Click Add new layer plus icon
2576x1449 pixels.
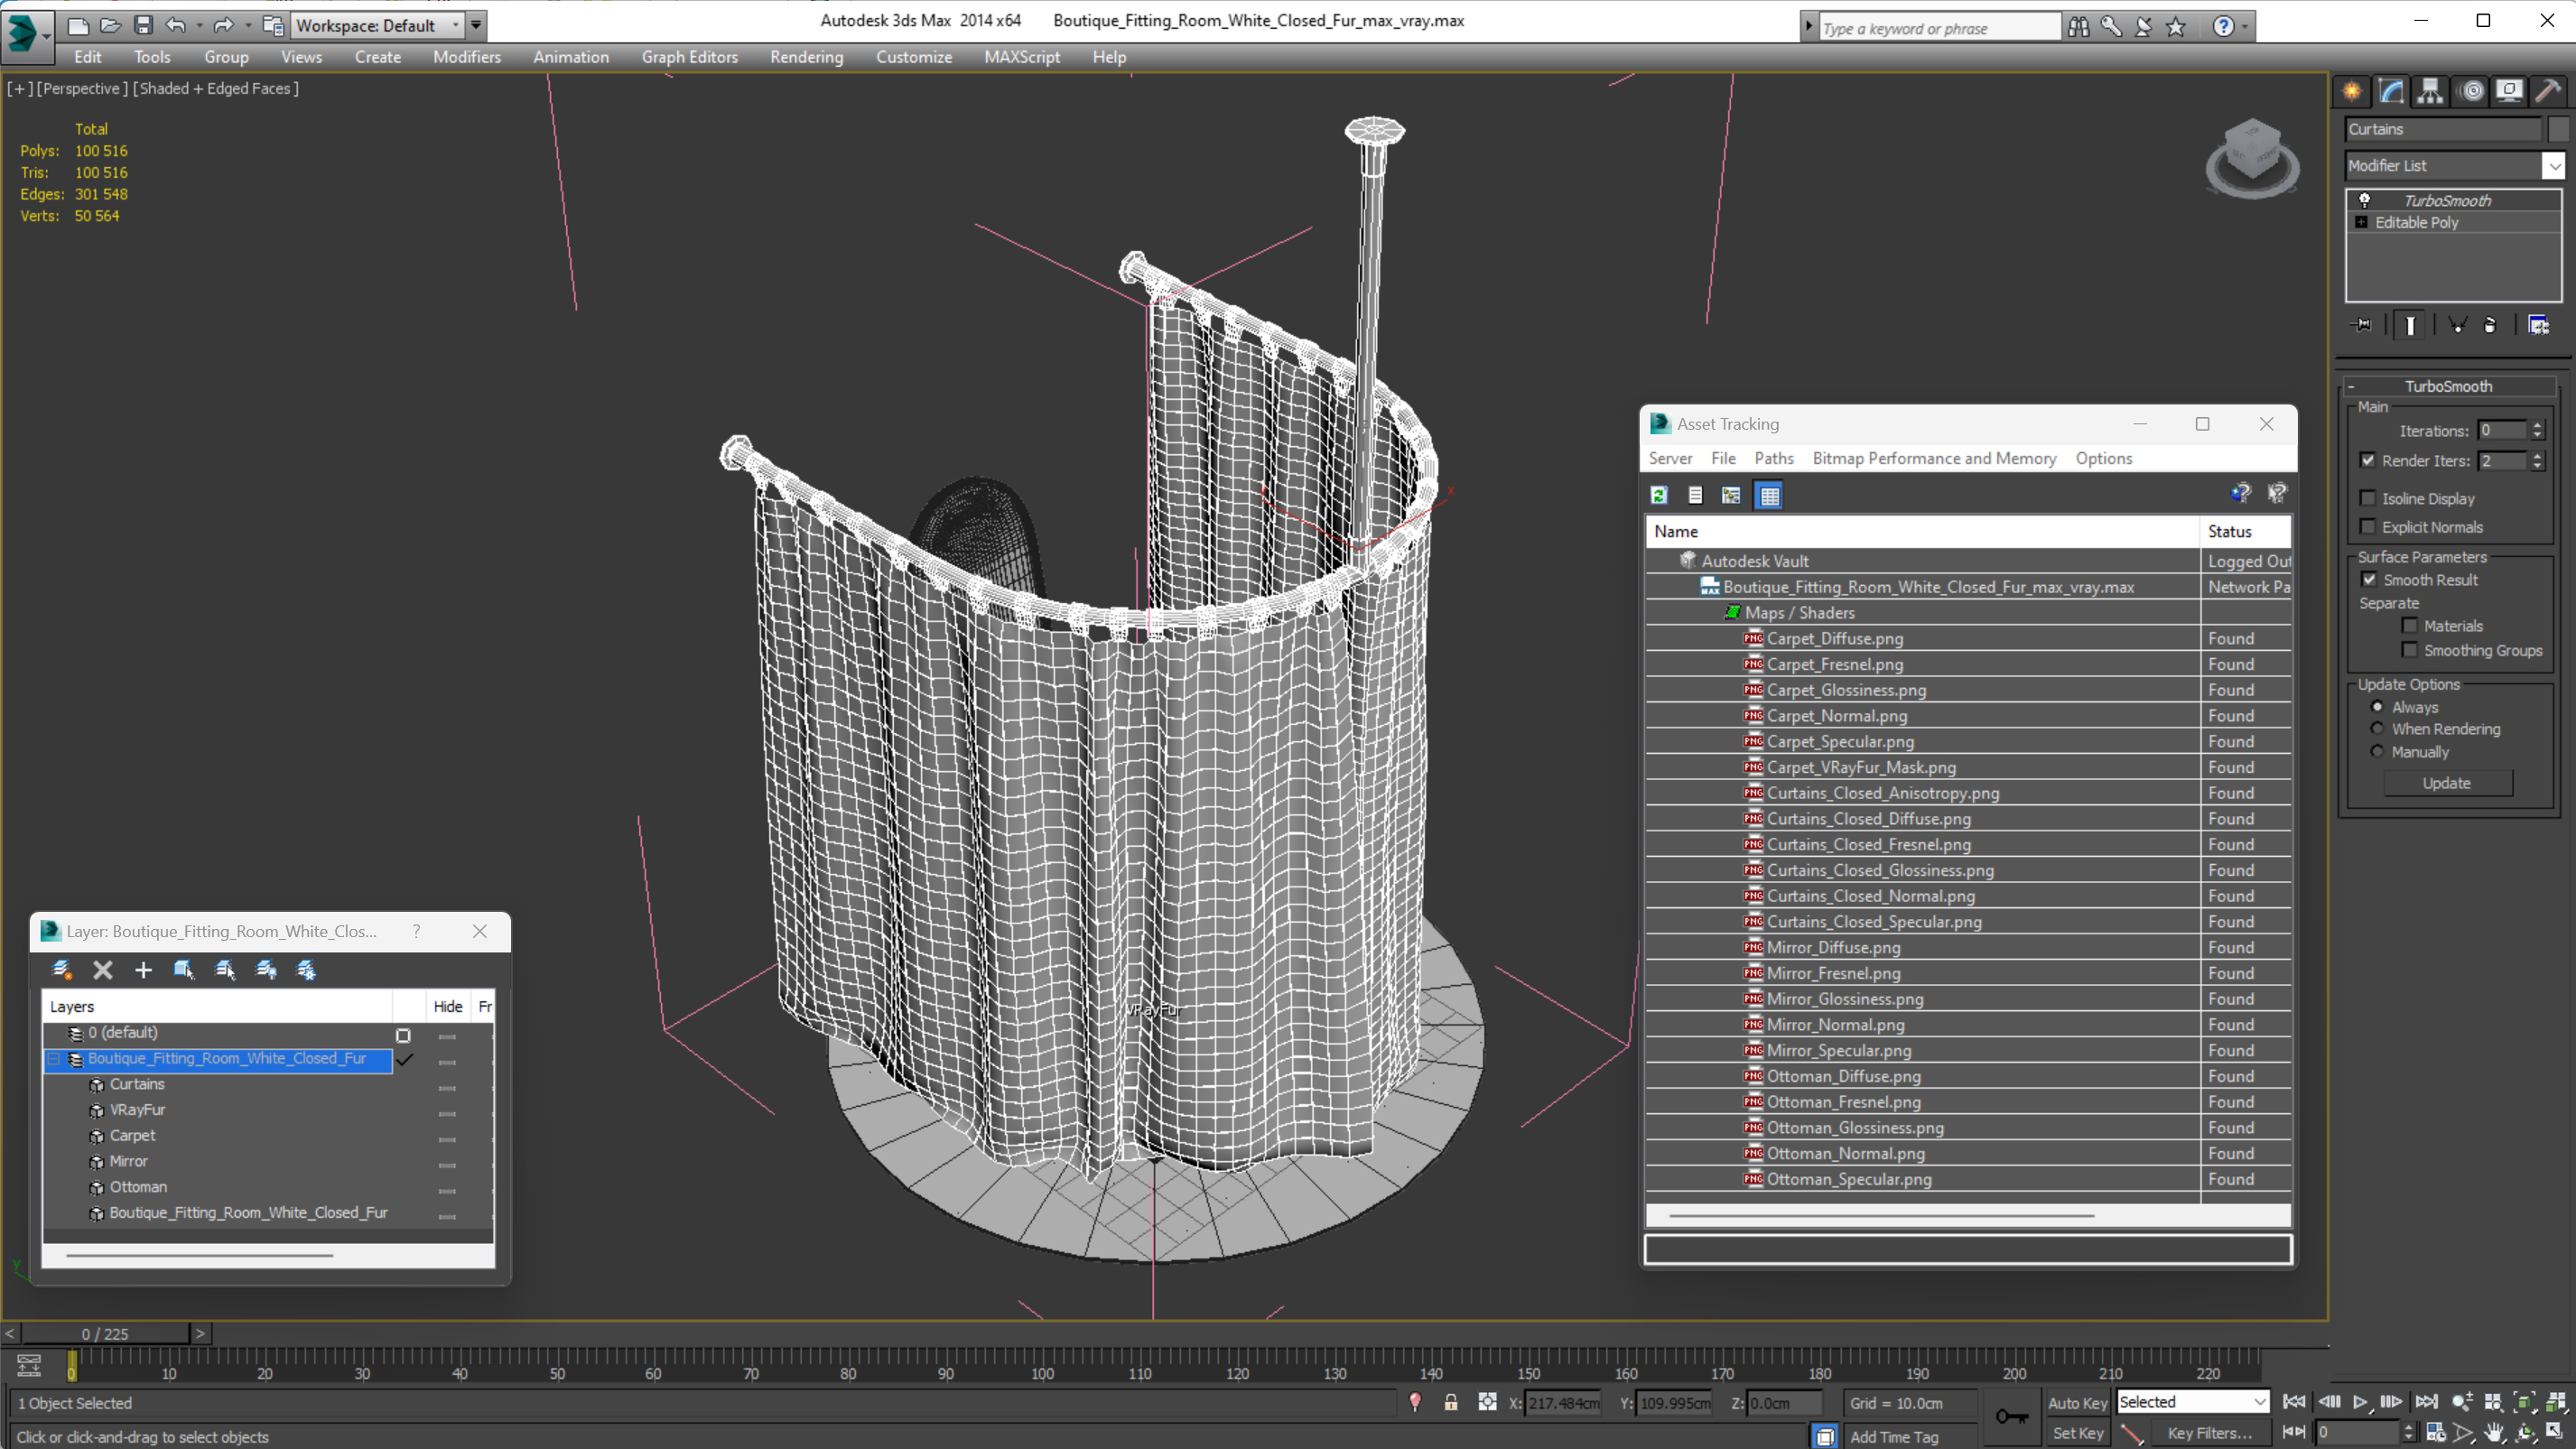pyautogui.click(x=143, y=969)
